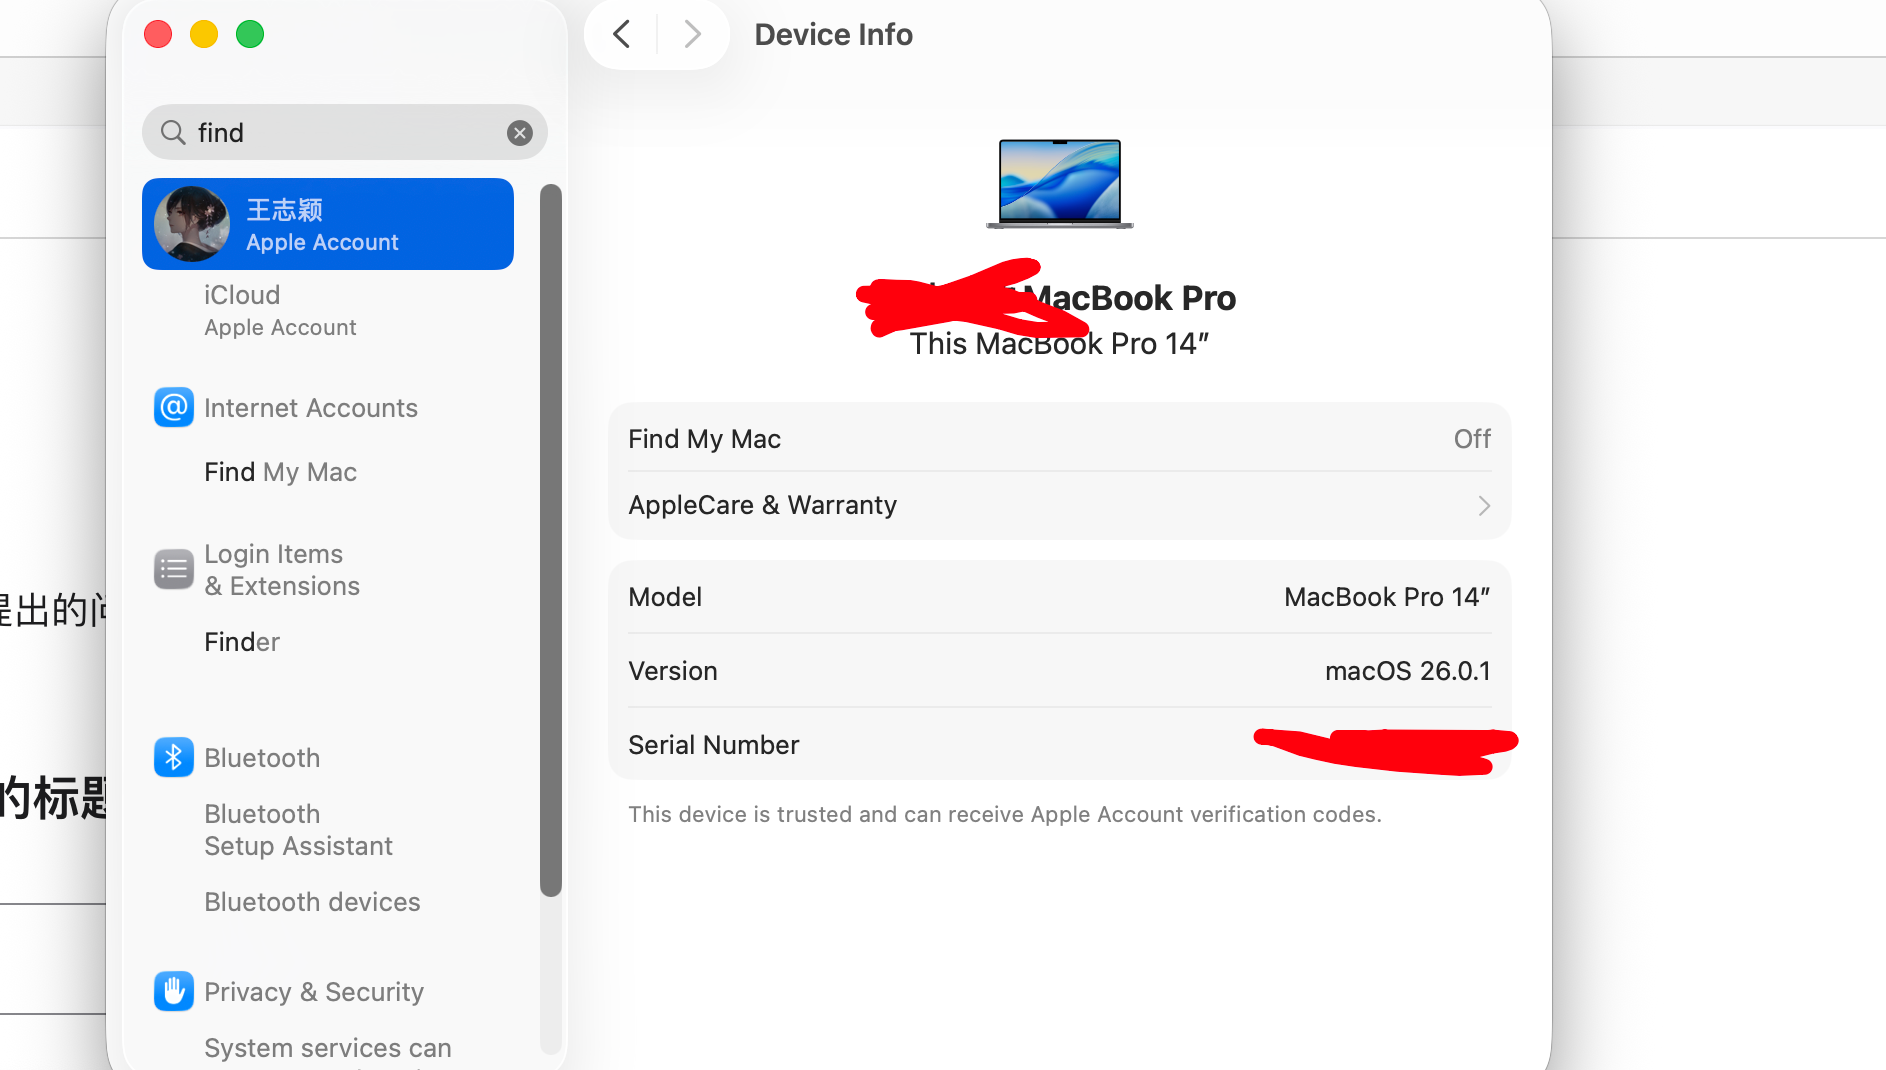The image size is (1886, 1070).
Task: Click the search magnifier icon
Action: click(173, 132)
